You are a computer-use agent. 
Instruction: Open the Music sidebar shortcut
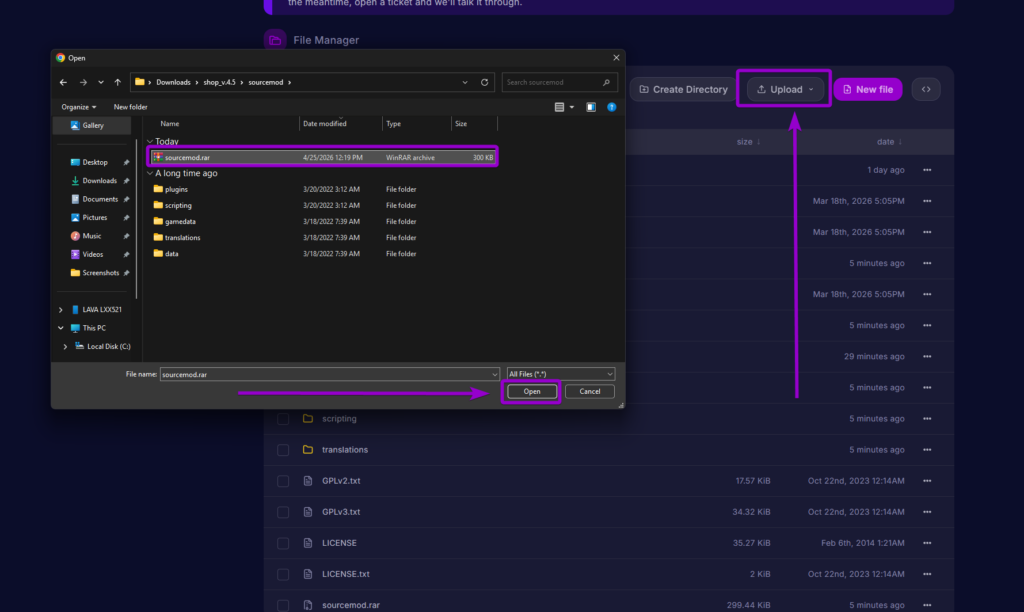point(93,236)
